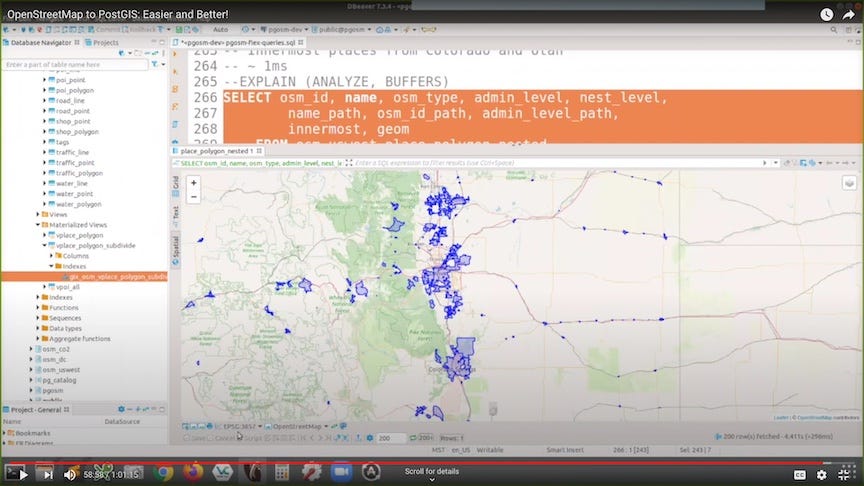Open the calculator icon in the taskbar

tap(282, 473)
